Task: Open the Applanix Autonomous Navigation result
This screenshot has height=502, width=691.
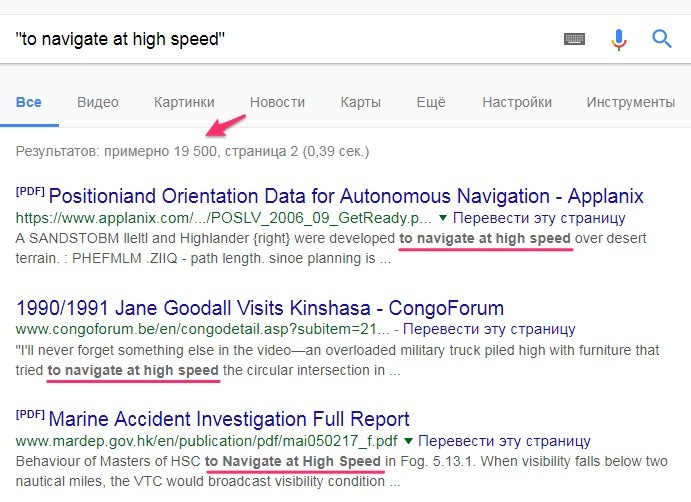Action: [x=345, y=195]
